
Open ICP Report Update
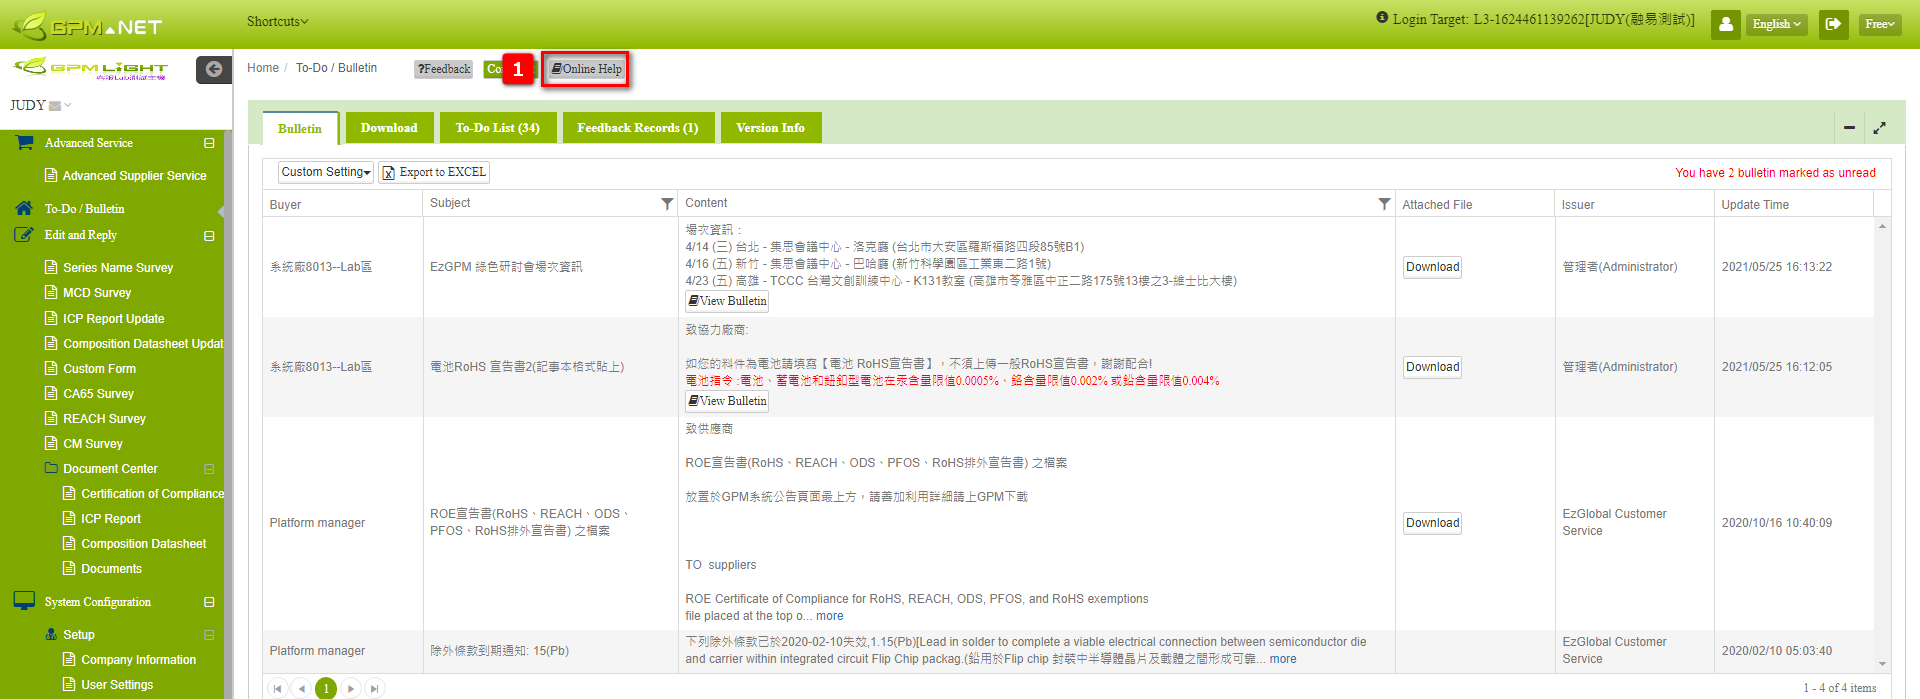click(x=113, y=319)
